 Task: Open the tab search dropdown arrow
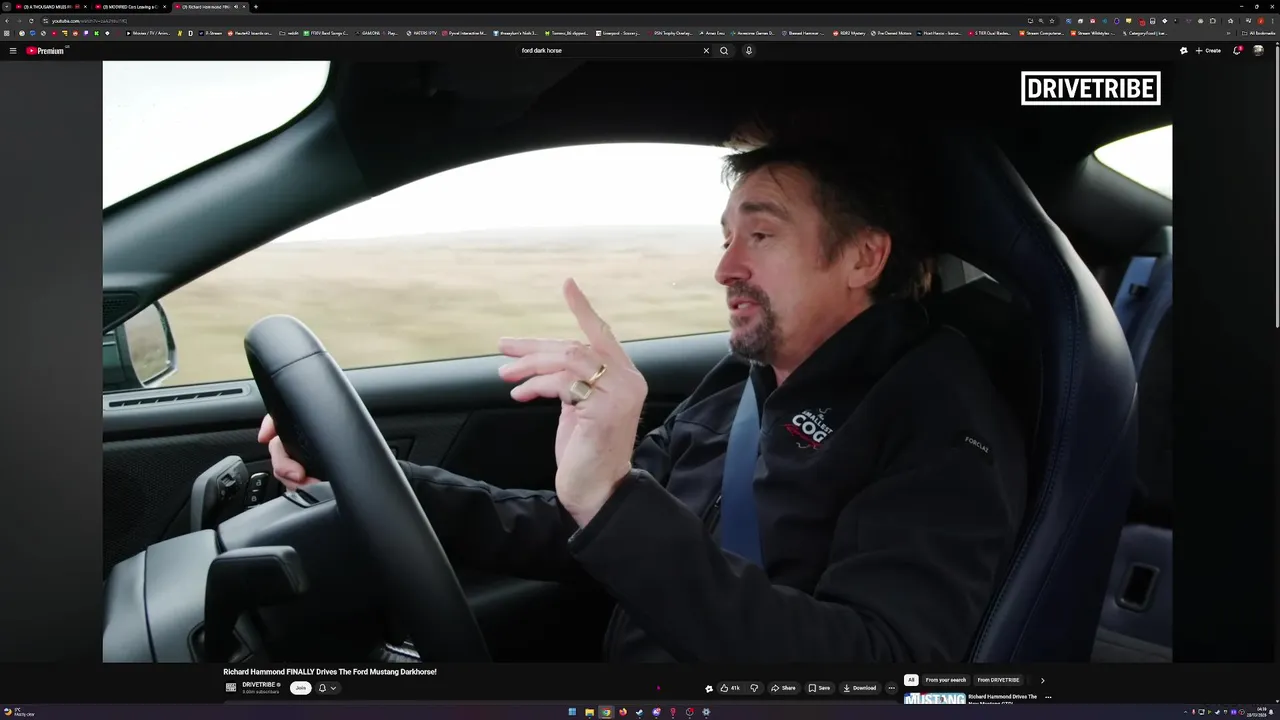(x=6, y=6)
